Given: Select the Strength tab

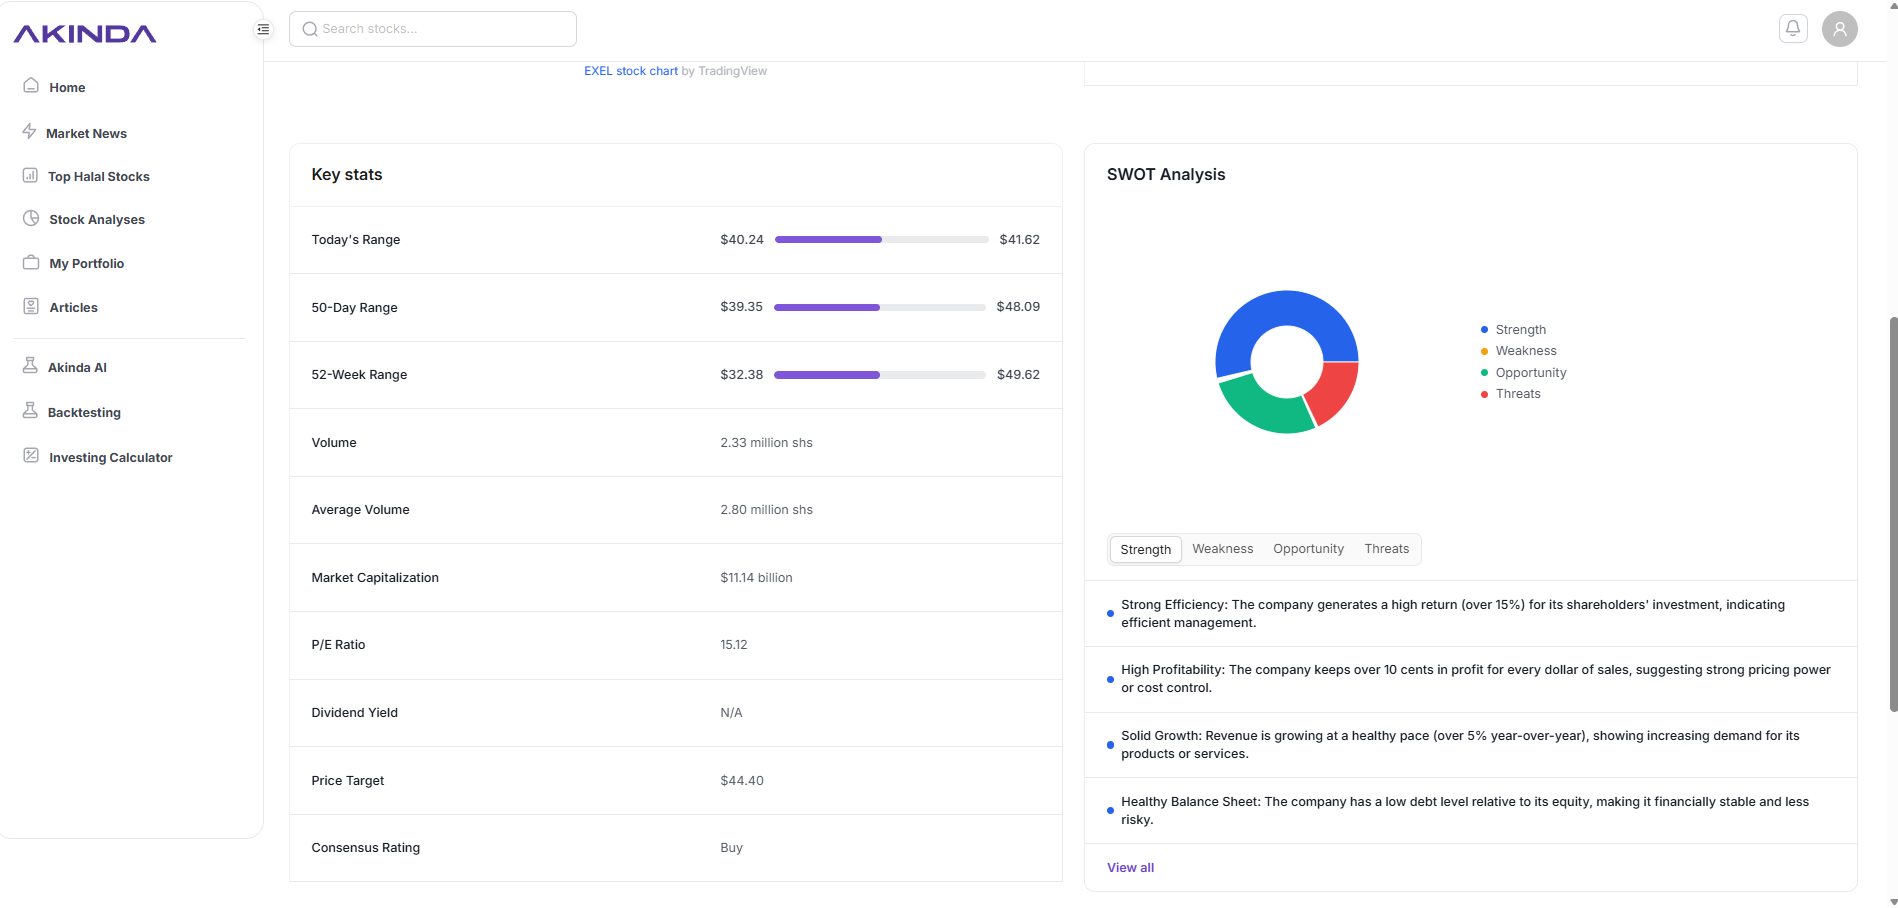Looking at the screenshot, I should pos(1145,549).
